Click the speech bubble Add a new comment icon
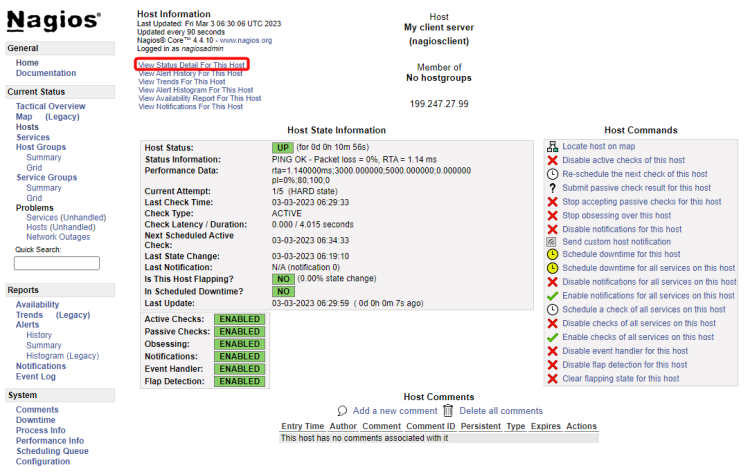This screenshot has height=472, width=750. 342,411
